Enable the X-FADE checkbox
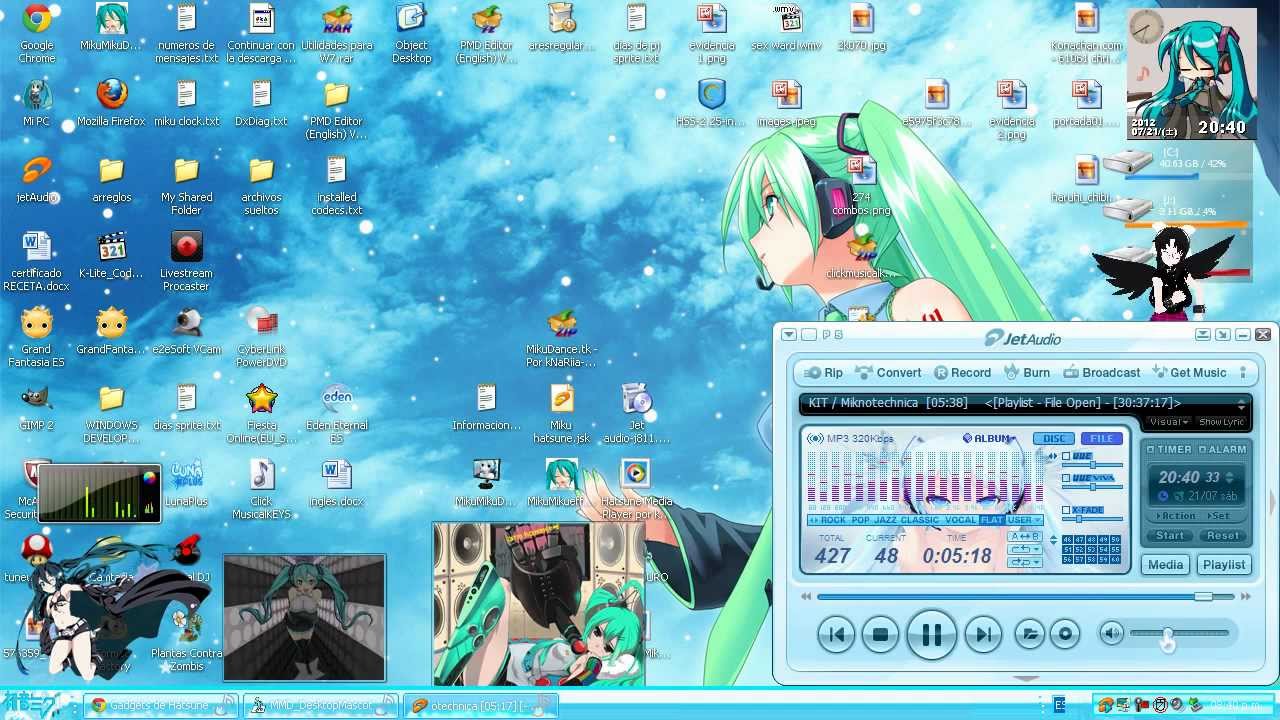1280x720 pixels. click(x=1067, y=510)
